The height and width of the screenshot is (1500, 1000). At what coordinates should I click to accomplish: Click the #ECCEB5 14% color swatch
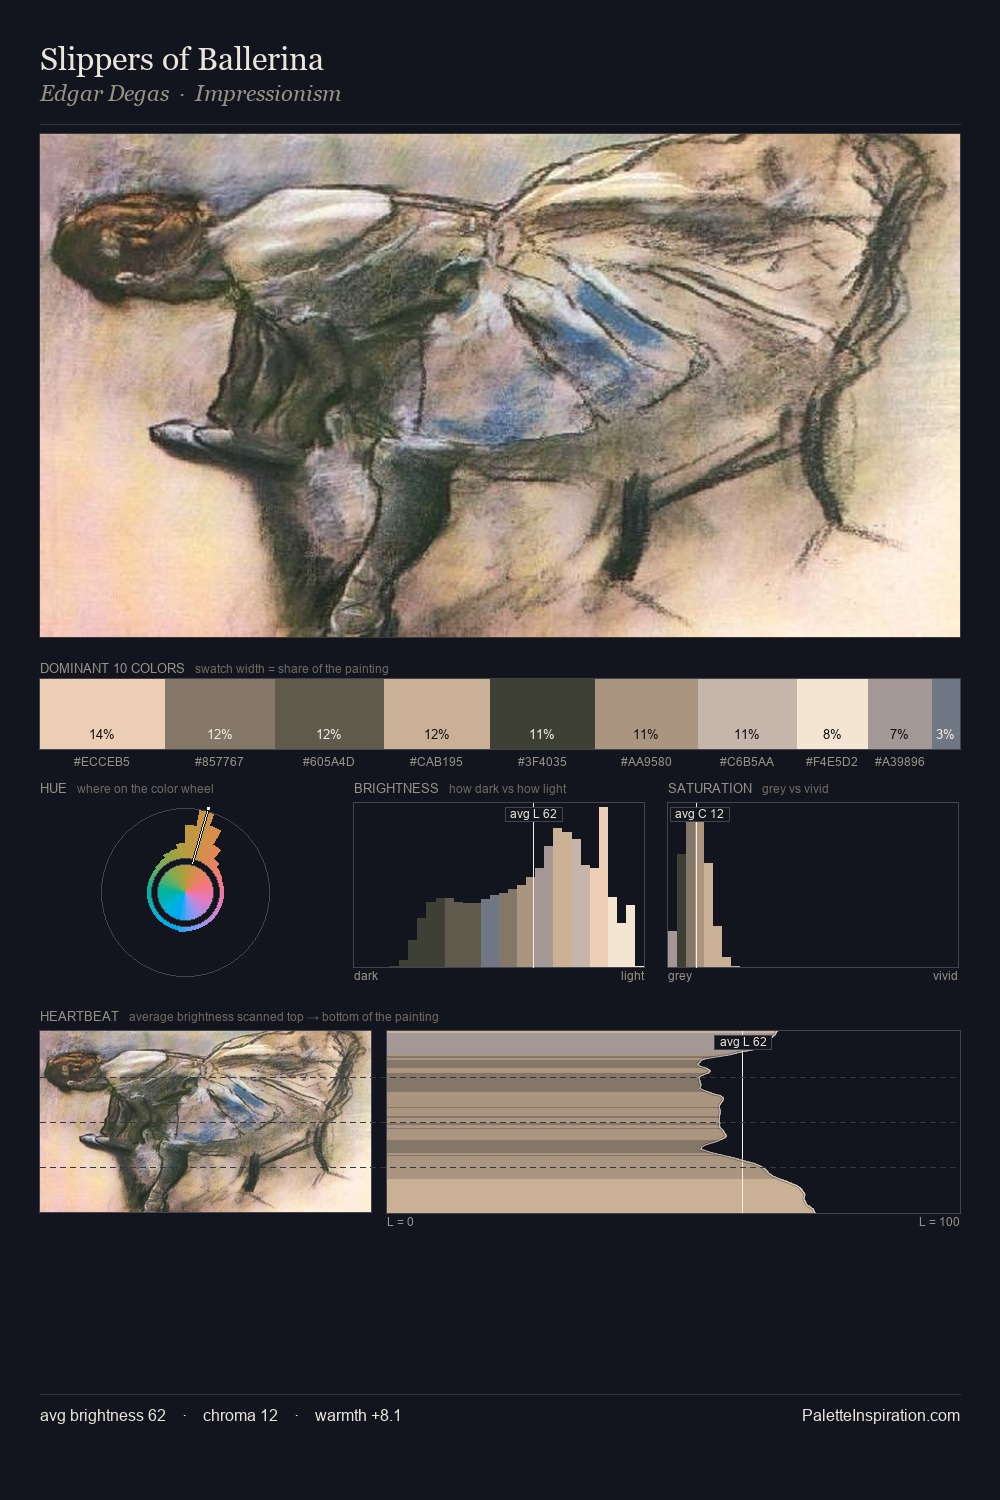pyautogui.click(x=102, y=714)
